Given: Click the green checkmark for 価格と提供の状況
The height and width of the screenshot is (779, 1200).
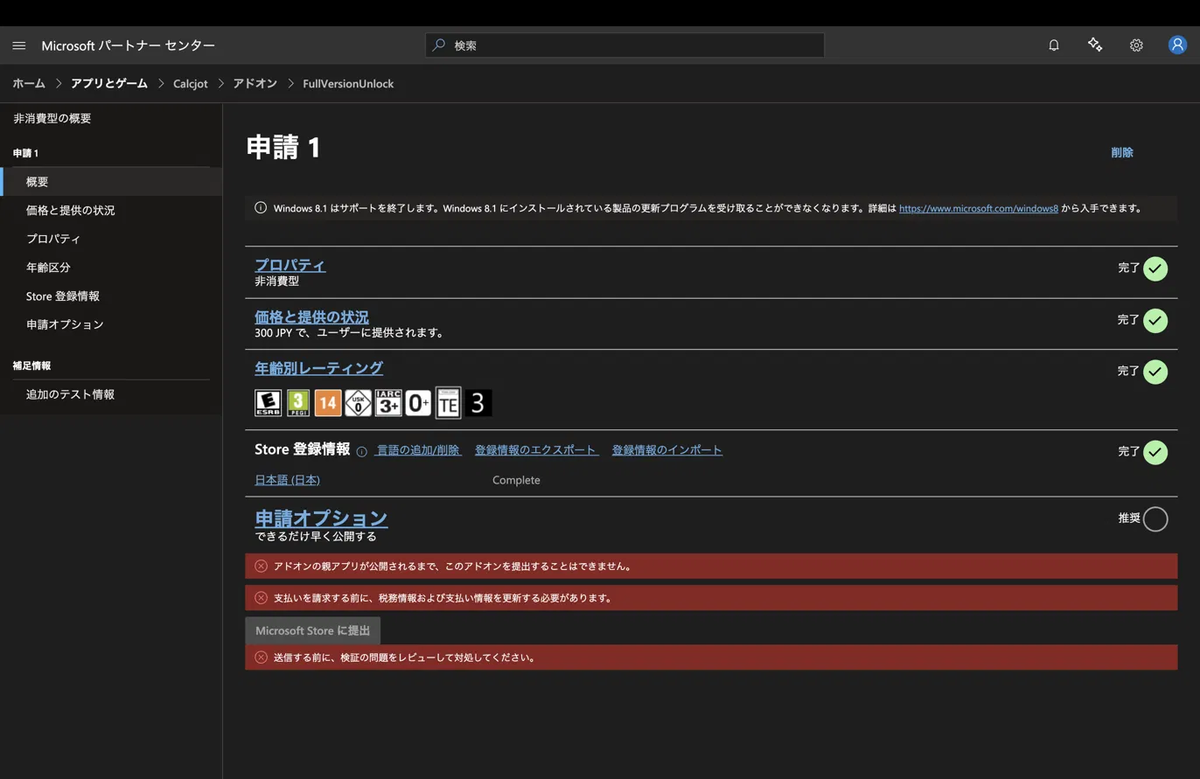Looking at the screenshot, I should click(1155, 321).
